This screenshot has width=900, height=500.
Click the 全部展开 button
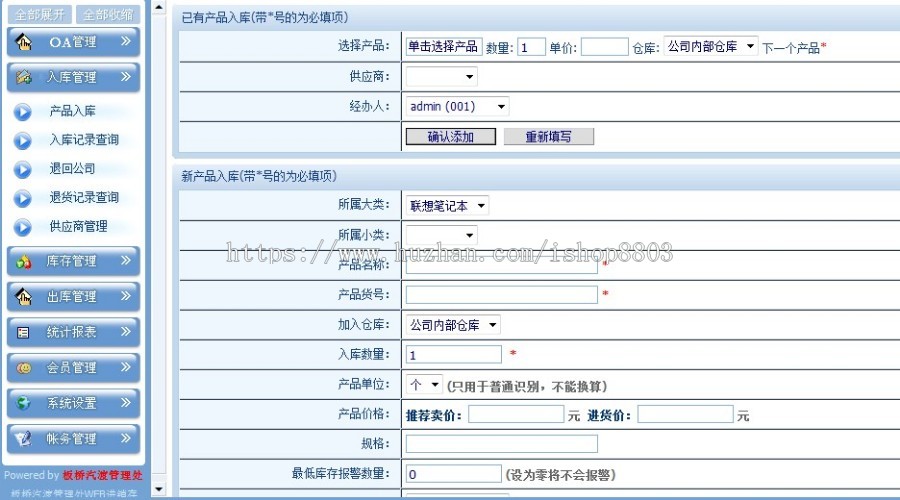tap(40, 14)
